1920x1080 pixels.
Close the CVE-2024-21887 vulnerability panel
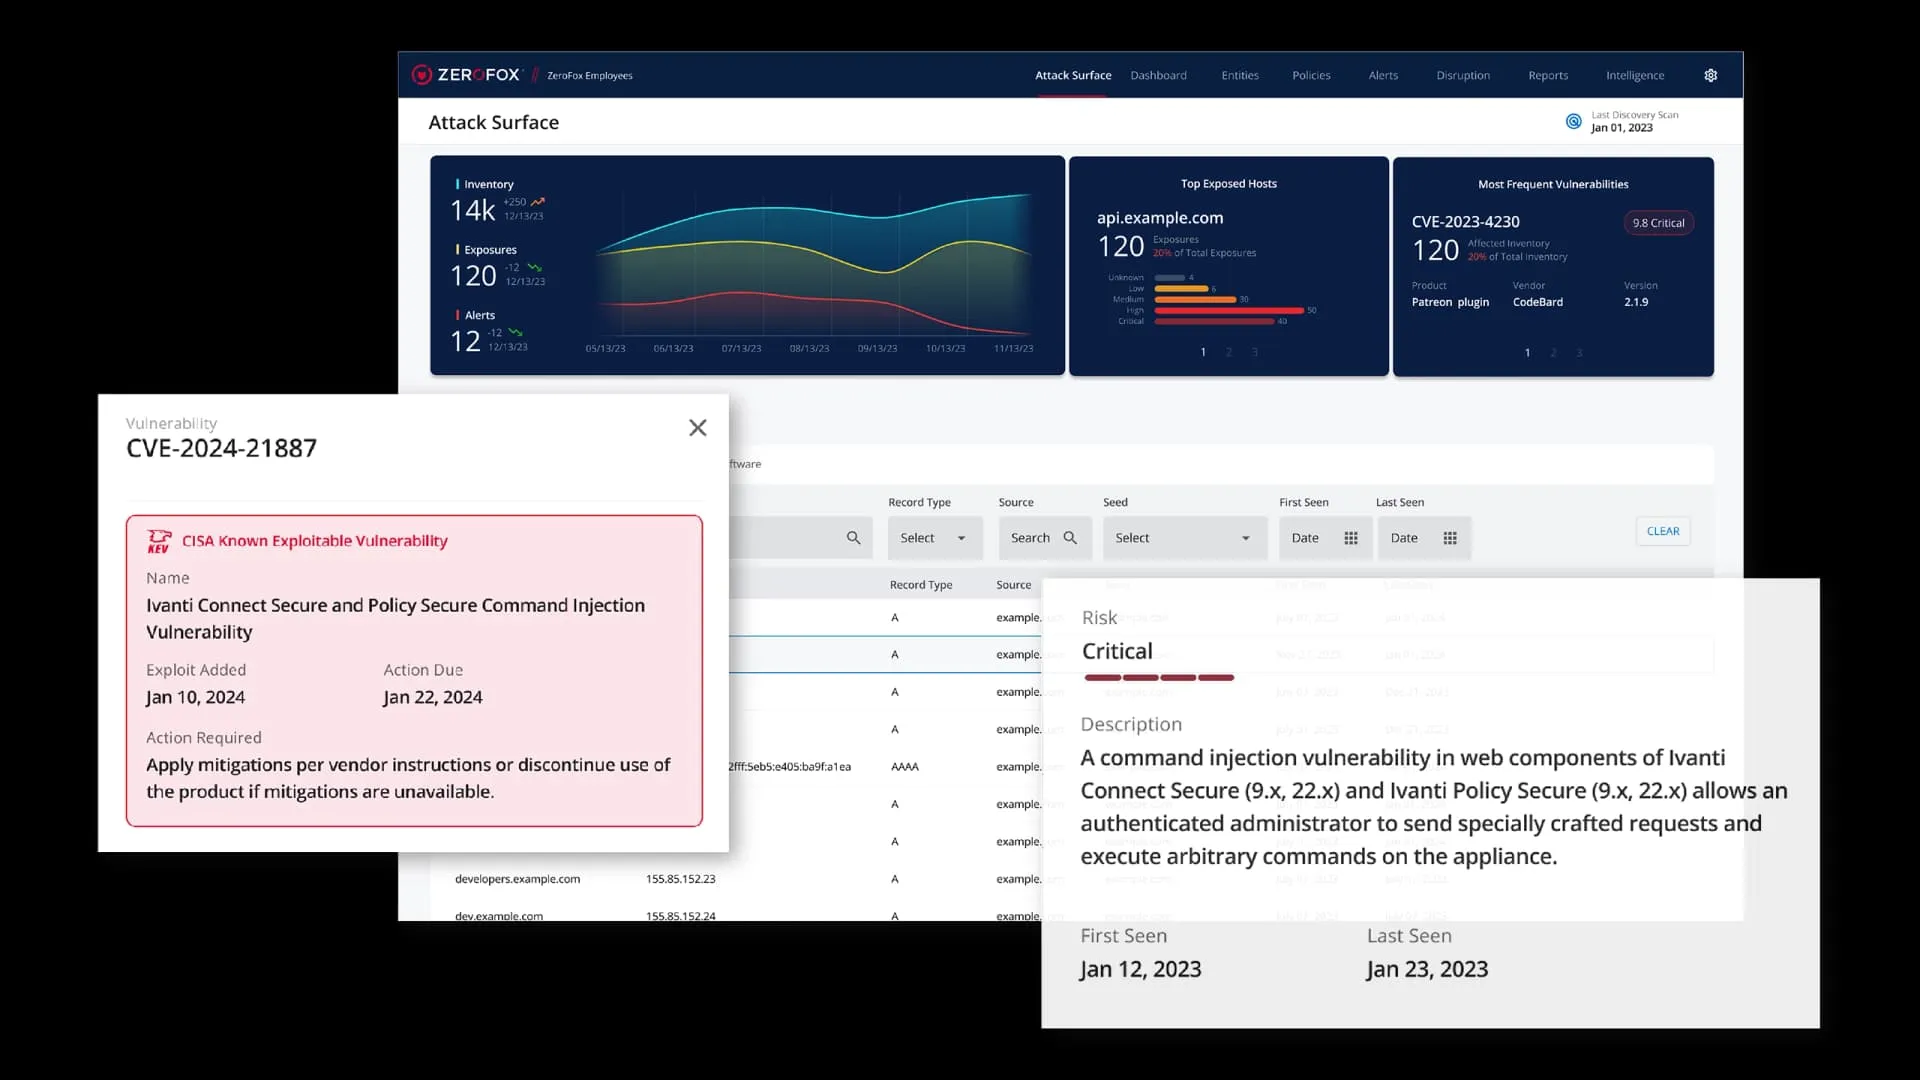697,428
